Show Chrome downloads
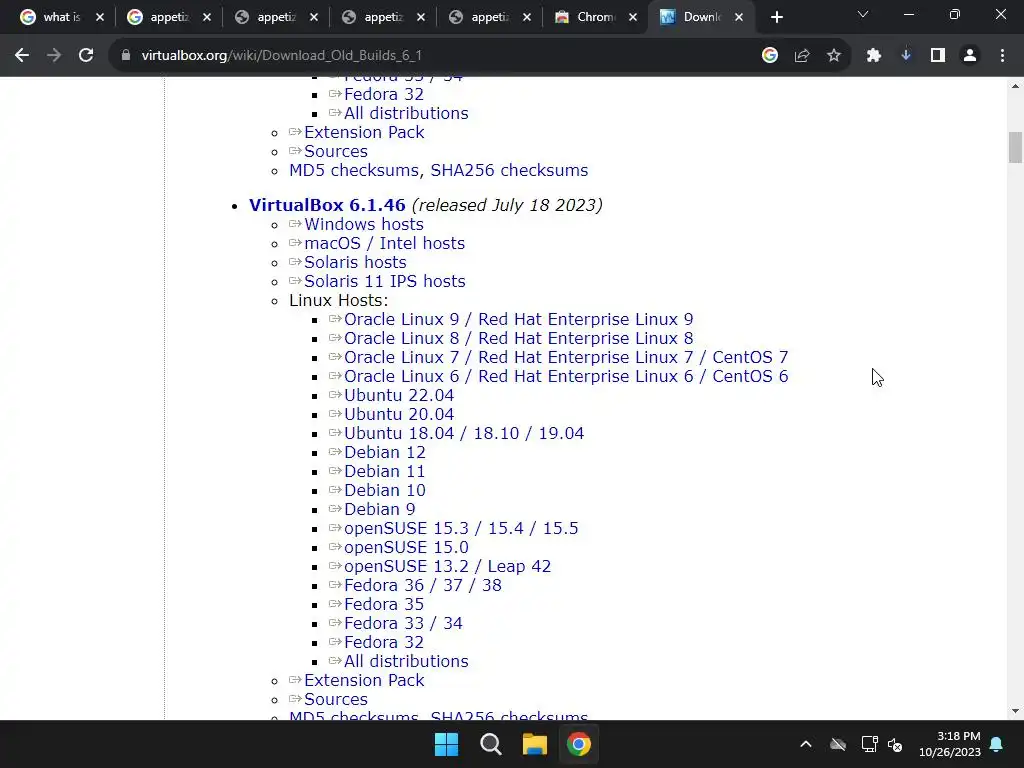1024x768 pixels. click(906, 56)
